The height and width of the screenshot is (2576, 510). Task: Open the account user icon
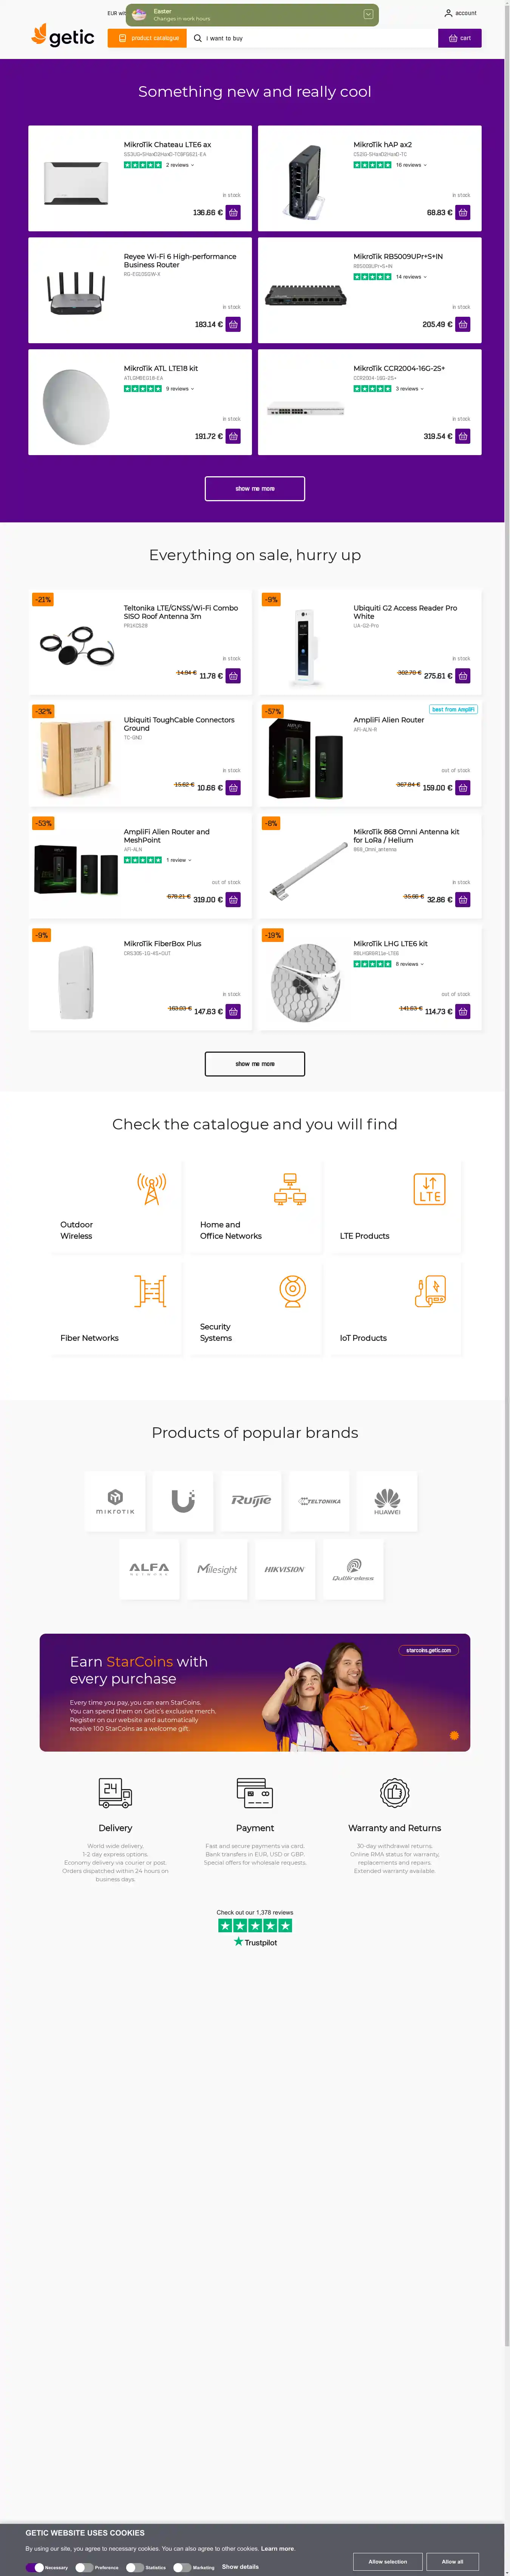(448, 13)
